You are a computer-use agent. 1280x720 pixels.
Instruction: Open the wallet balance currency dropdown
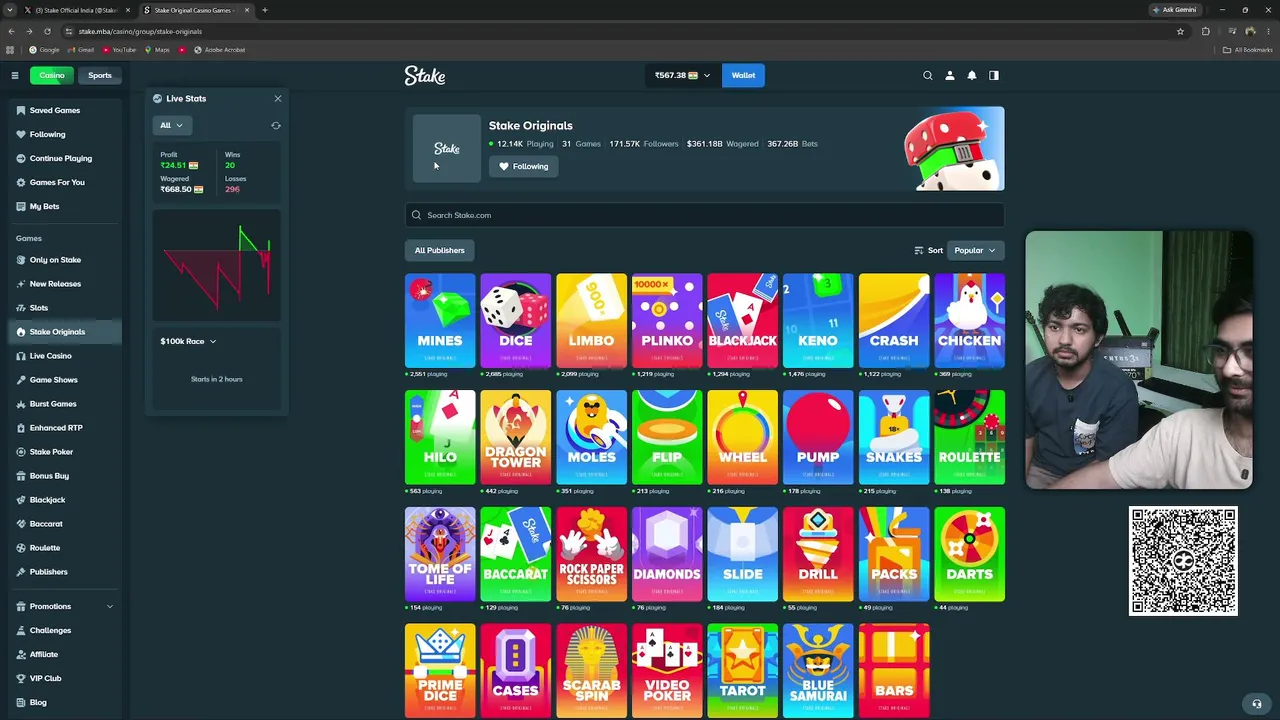683,75
